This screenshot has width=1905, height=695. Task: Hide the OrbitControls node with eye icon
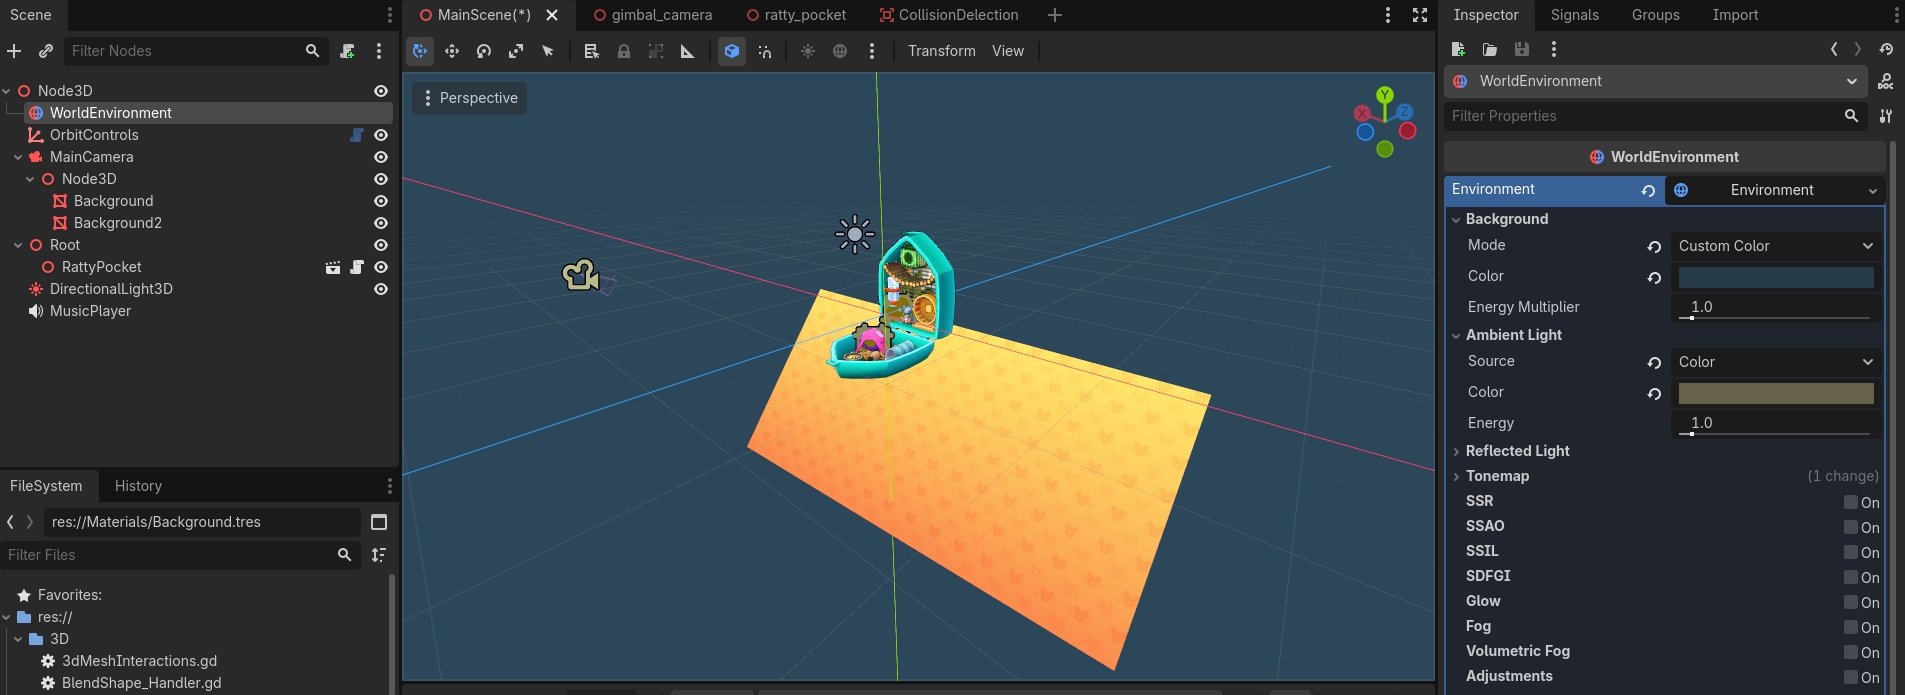381,135
